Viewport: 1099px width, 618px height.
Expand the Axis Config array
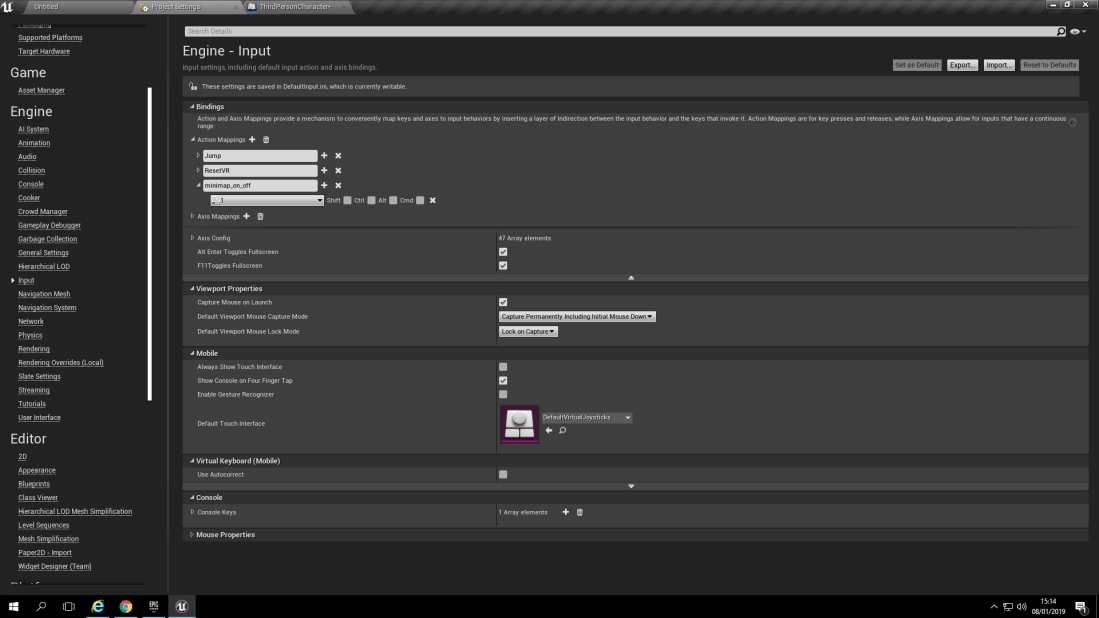point(192,238)
